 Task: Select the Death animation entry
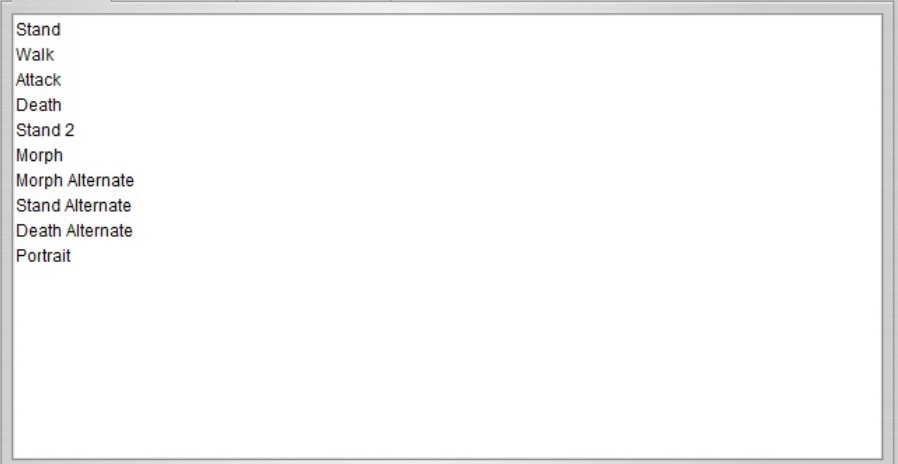38,105
